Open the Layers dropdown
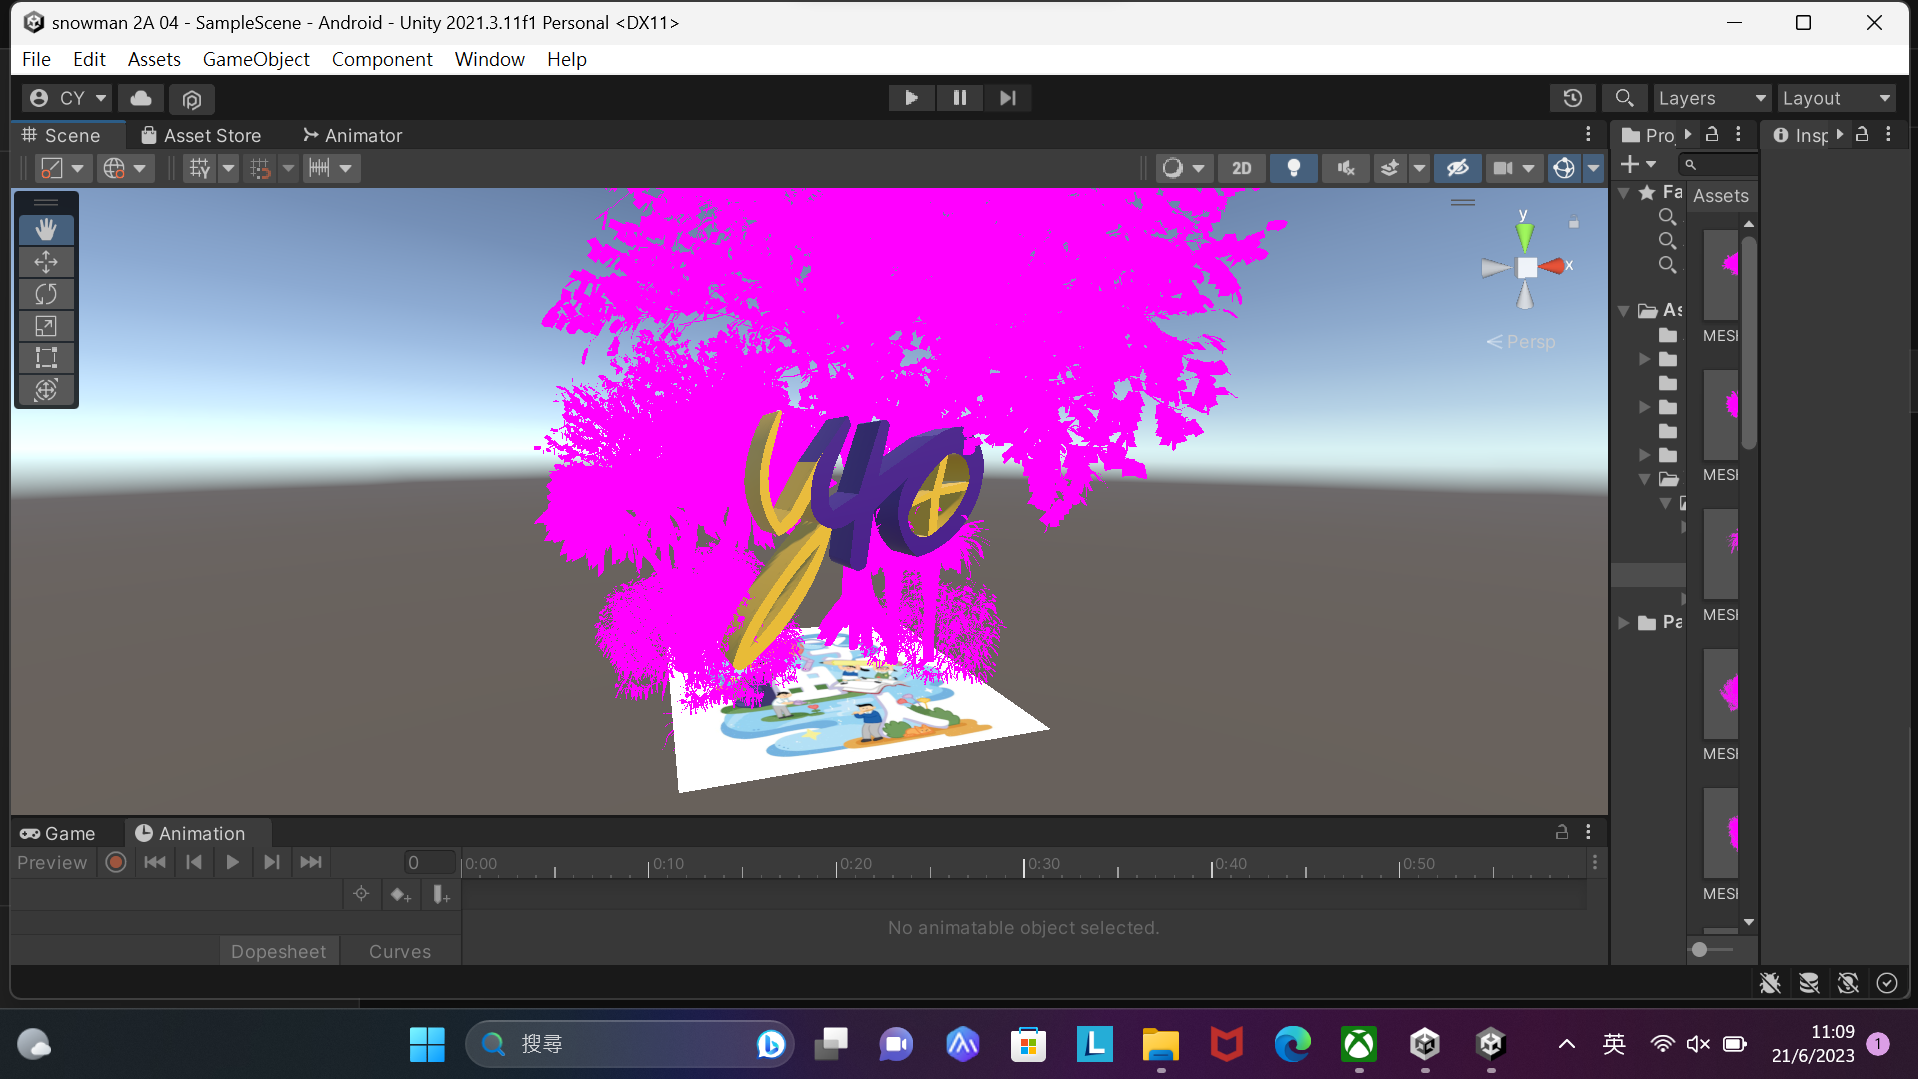The width and height of the screenshot is (1918, 1079). pos(1712,98)
